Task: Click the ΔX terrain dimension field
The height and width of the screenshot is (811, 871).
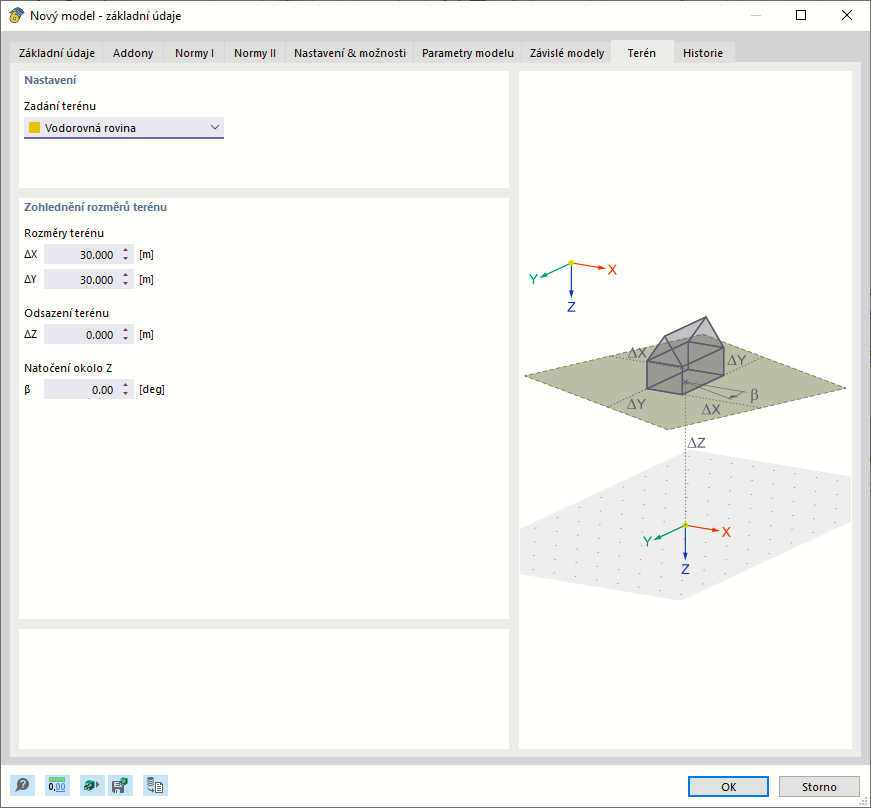Action: click(x=82, y=254)
